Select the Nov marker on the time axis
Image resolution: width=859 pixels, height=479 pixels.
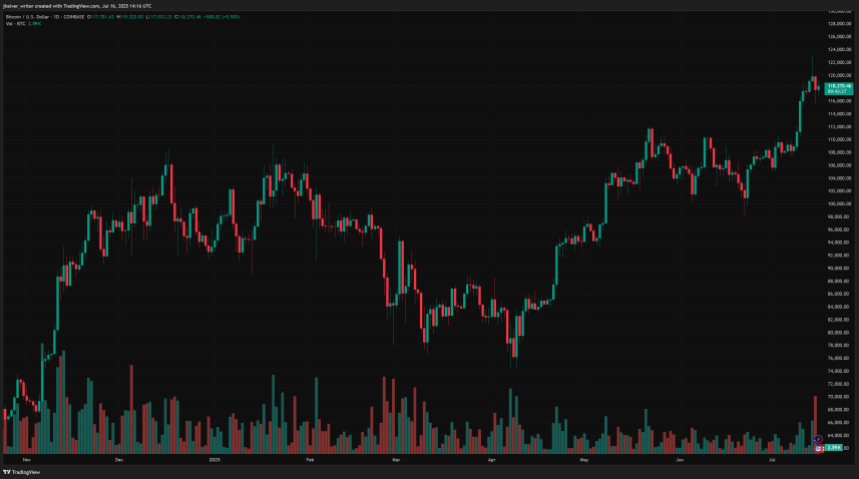[24, 459]
